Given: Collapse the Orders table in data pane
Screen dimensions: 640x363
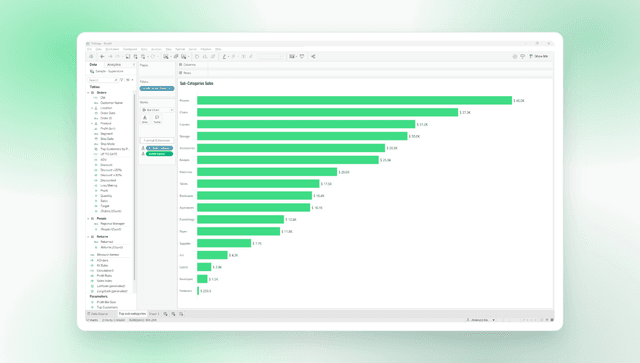Looking at the screenshot, I should pos(89,93).
